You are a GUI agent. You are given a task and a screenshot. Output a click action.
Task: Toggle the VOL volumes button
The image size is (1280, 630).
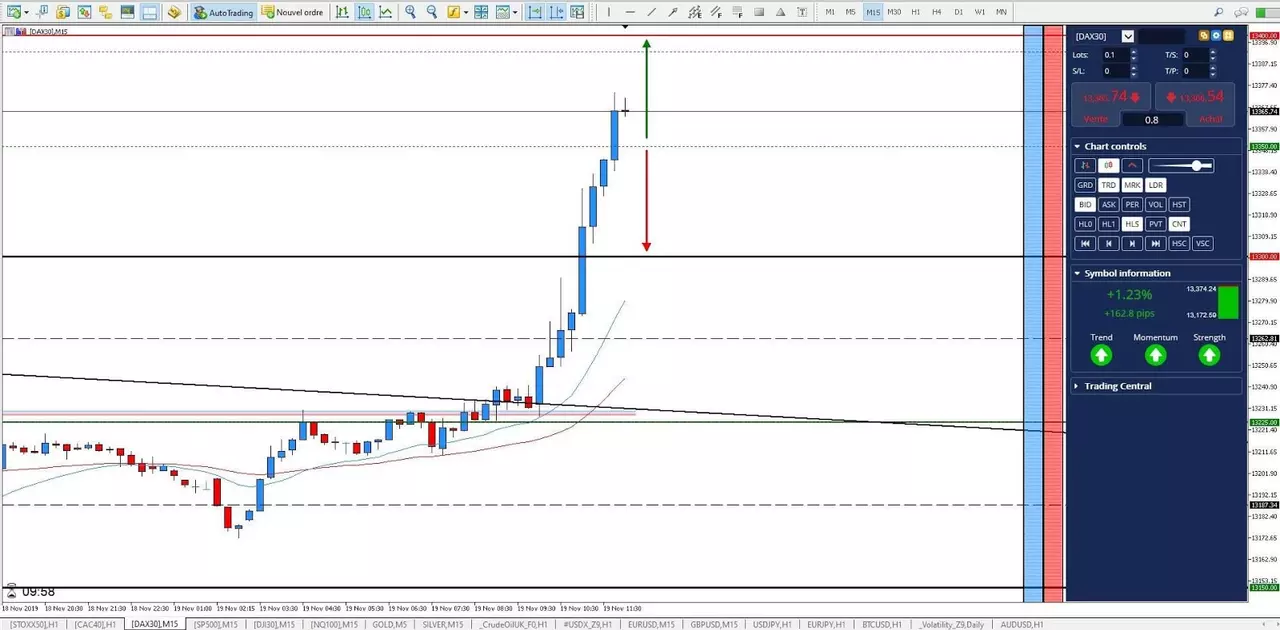tap(1156, 204)
